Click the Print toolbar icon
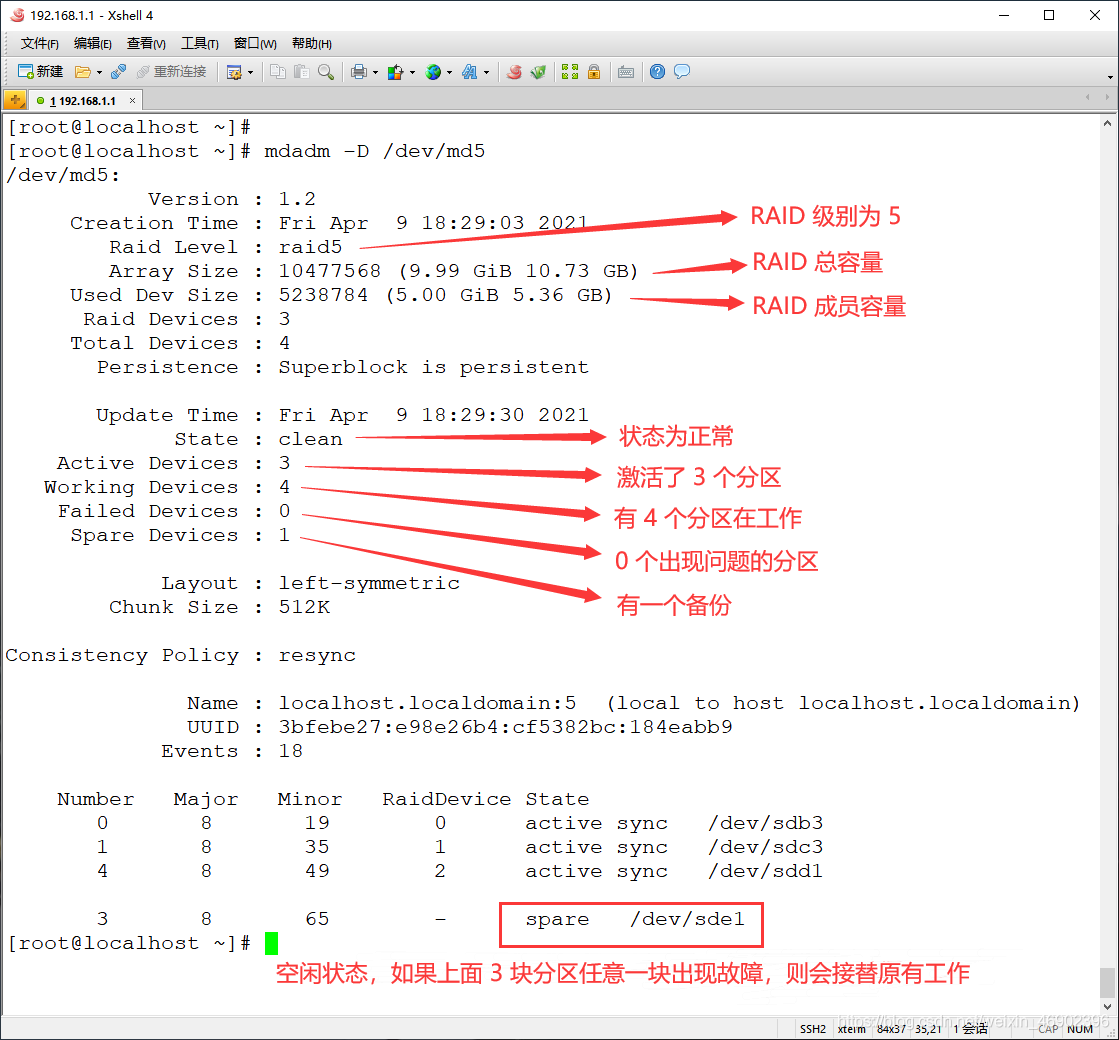This screenshot has height=1040, width=1119. coord(359,72)
